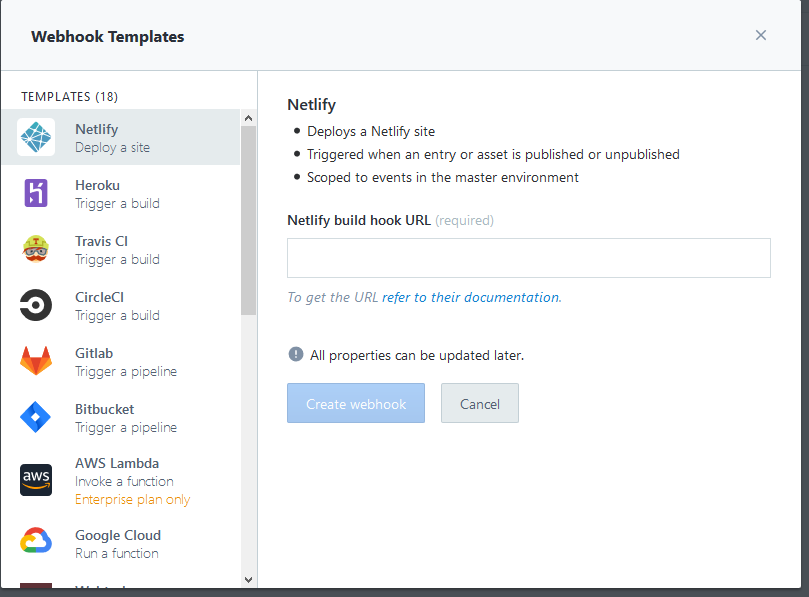
Task: Click All properties can be updated later text
Action: click(417, 356)
